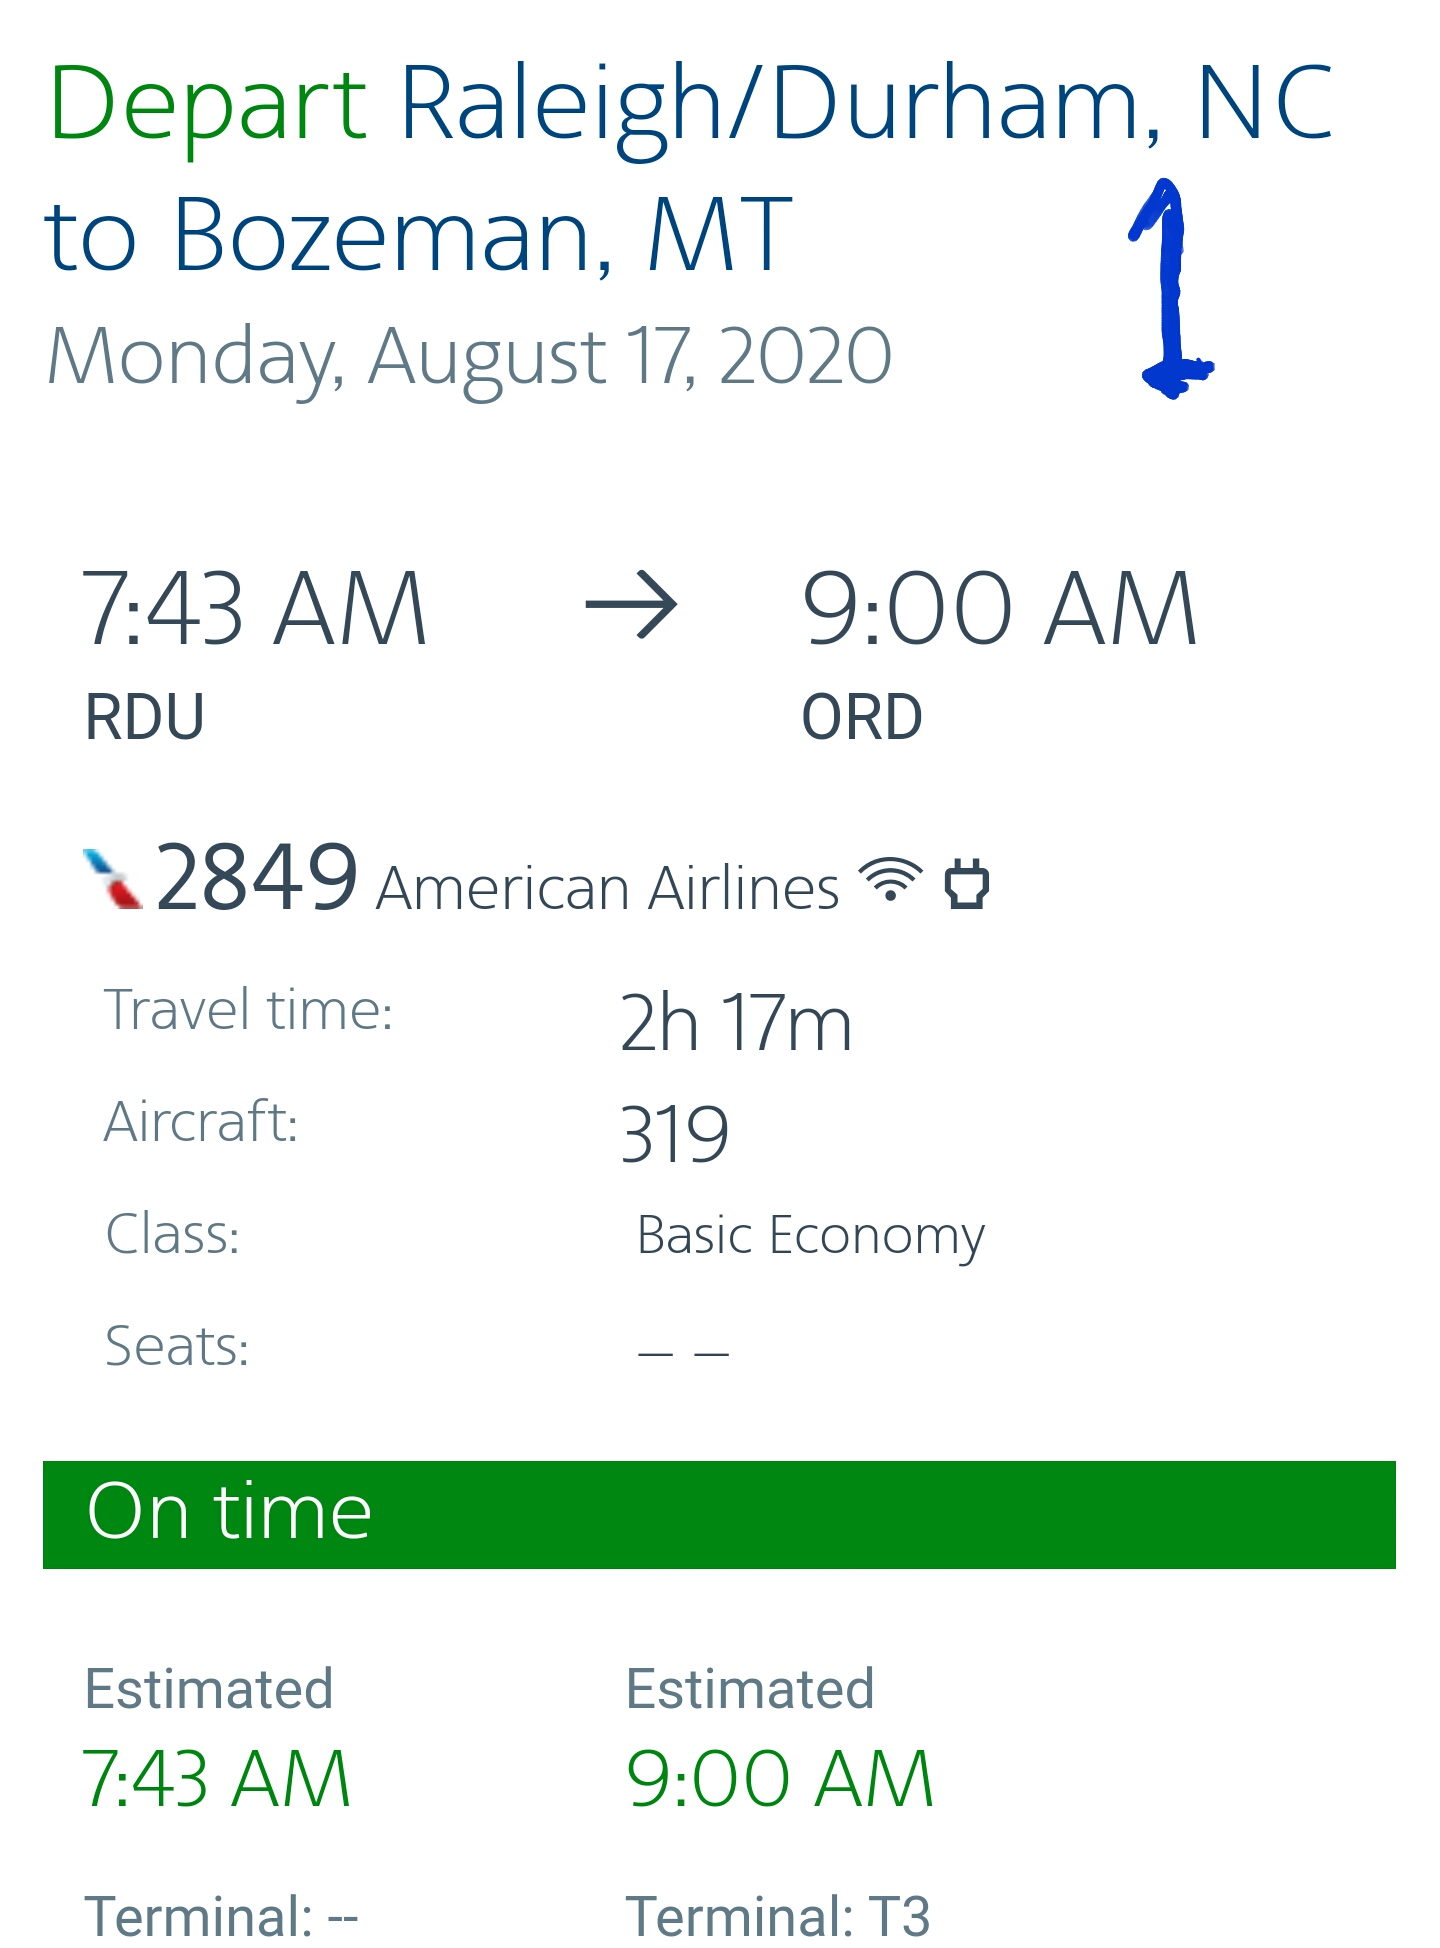Tap the ORD airport code
This screenshot has width=1440, height=1948.
coord(862,717)
